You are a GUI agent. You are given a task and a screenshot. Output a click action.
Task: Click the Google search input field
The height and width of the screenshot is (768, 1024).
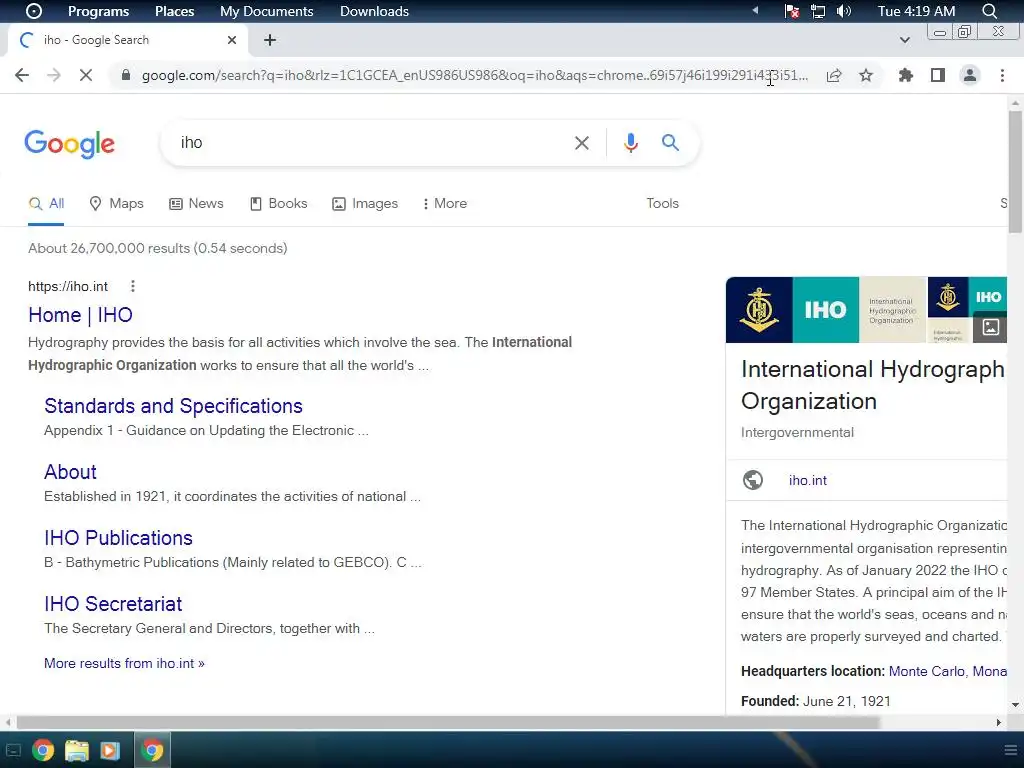[x=372, y=142]
